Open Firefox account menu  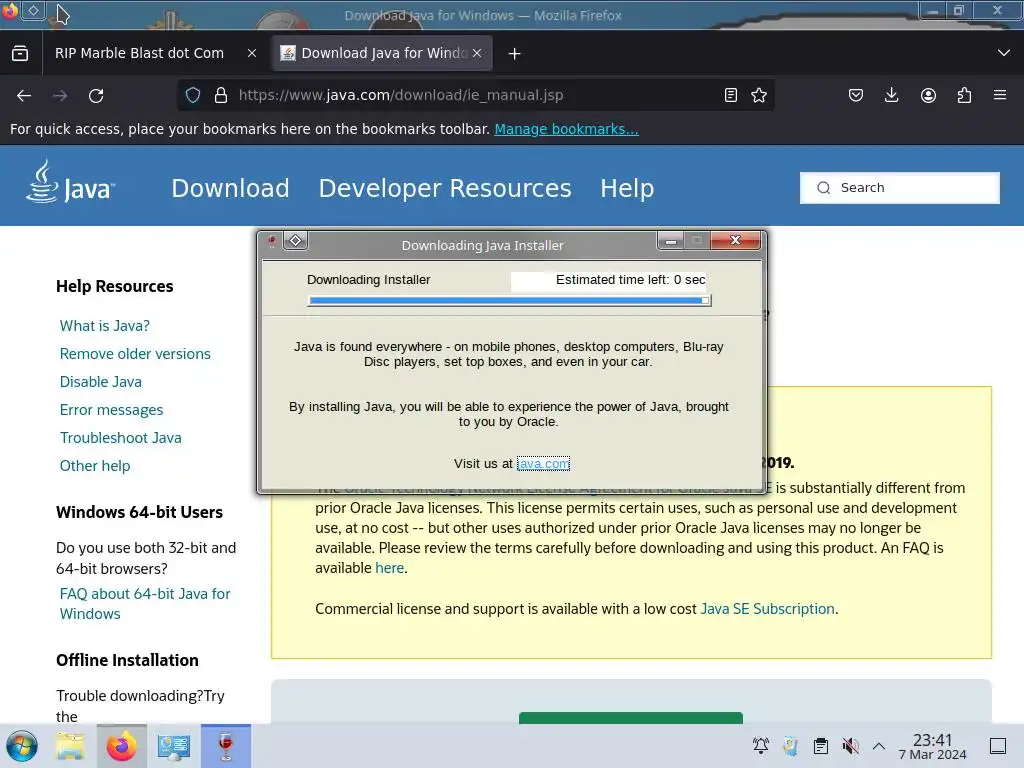tap(928, 95)
